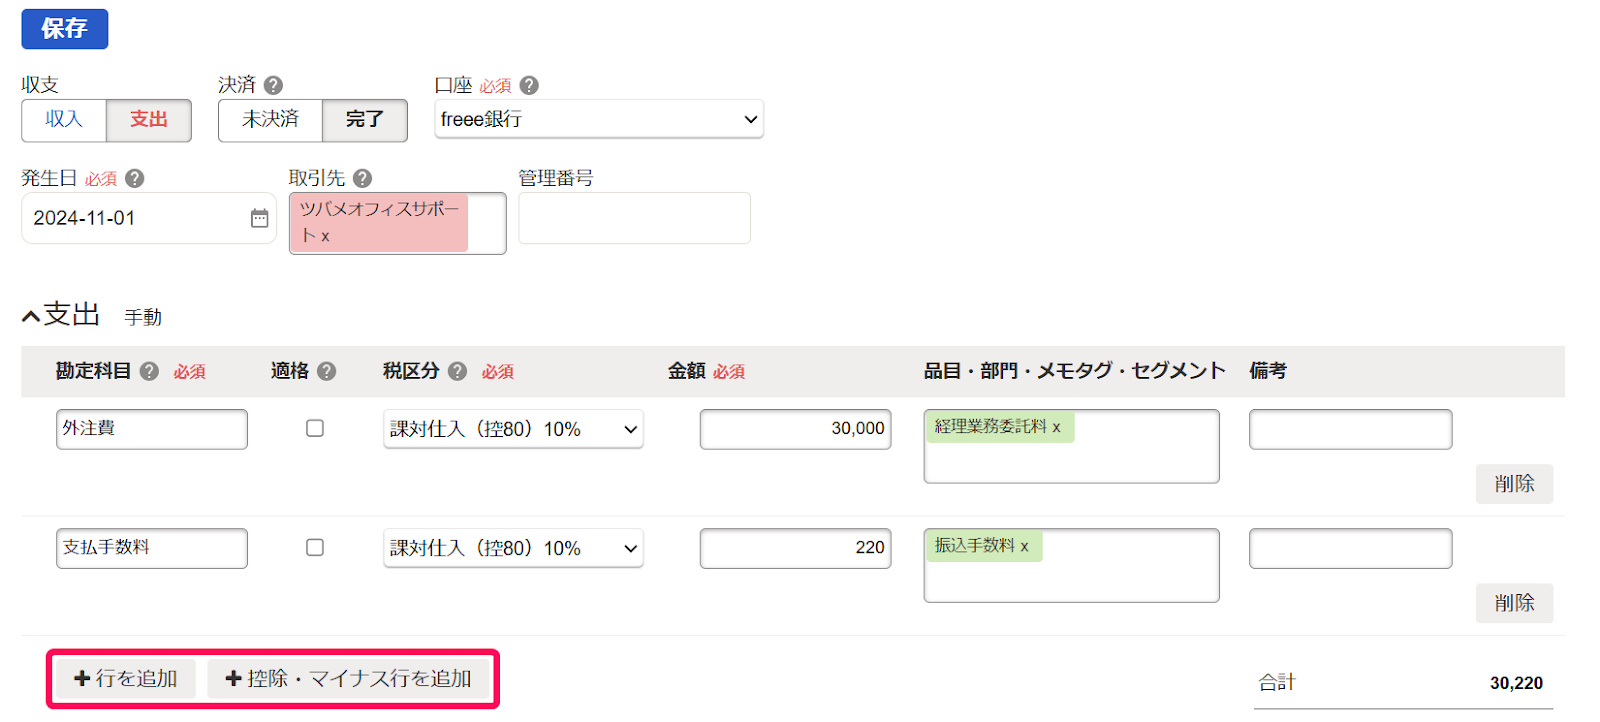1600x722 pixels.
Task: Click help icon next to 勘定科目 header
Action: click(x=149, y=372)
